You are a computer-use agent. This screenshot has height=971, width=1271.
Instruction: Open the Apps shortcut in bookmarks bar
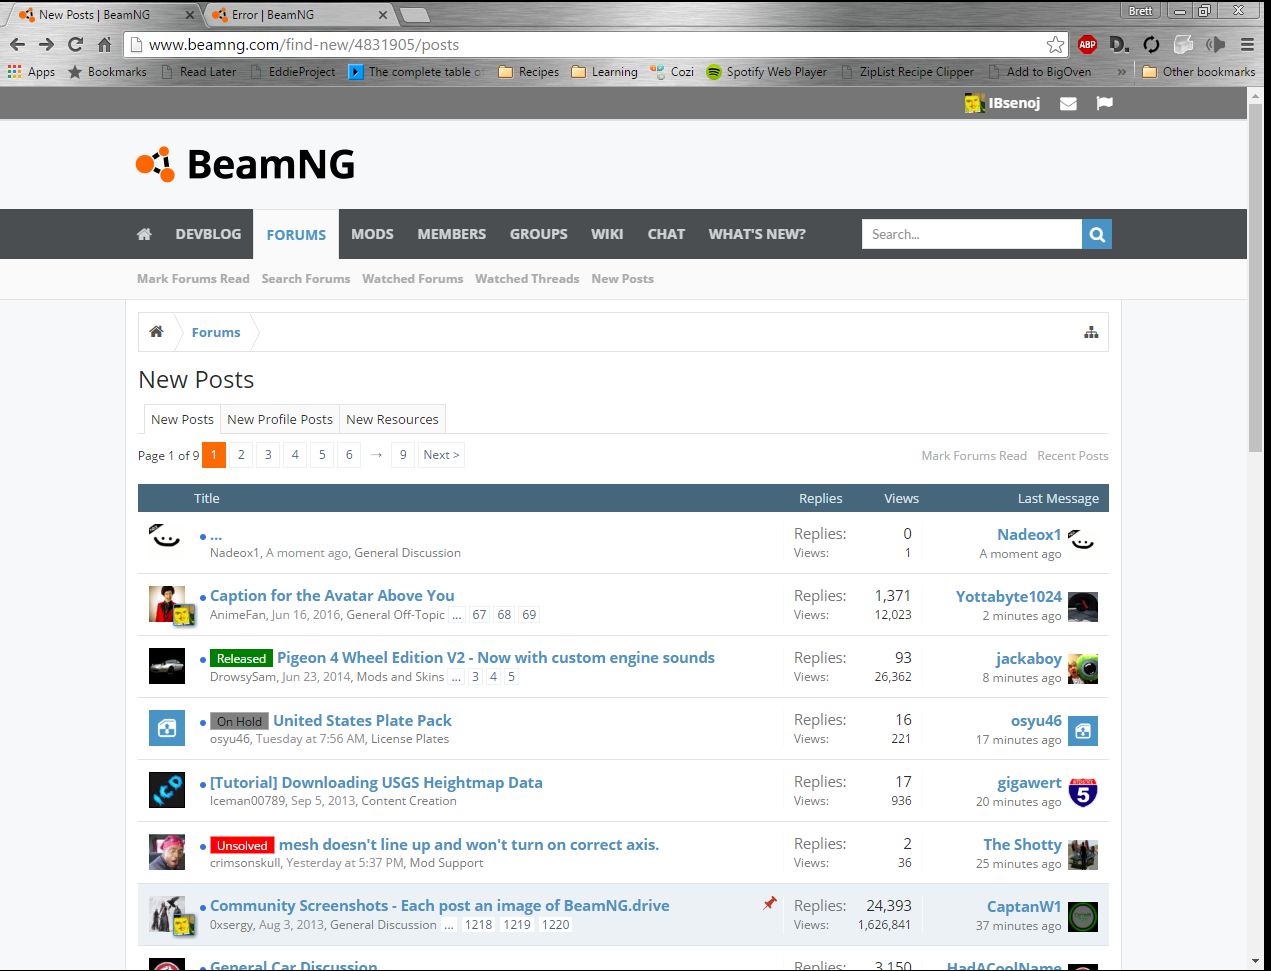pos(31,72)
